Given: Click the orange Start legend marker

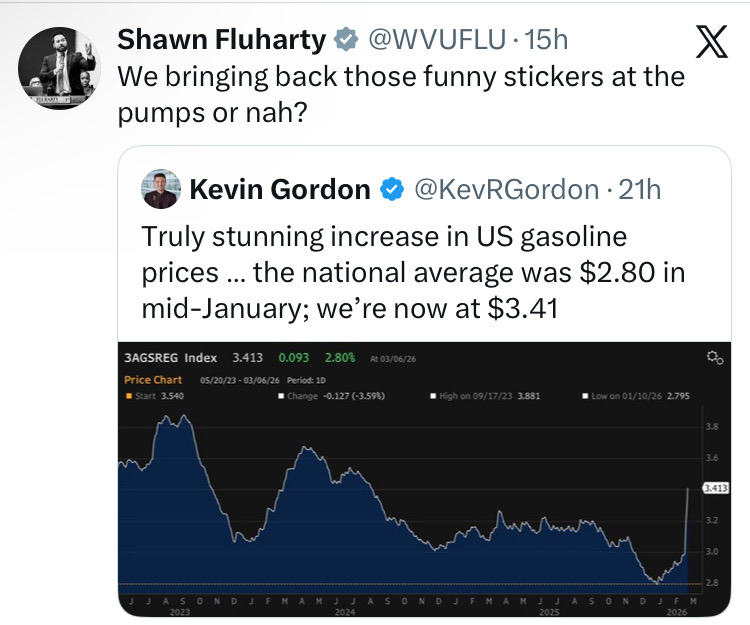Looking at the screenshot, I should [x=127, y=395].
